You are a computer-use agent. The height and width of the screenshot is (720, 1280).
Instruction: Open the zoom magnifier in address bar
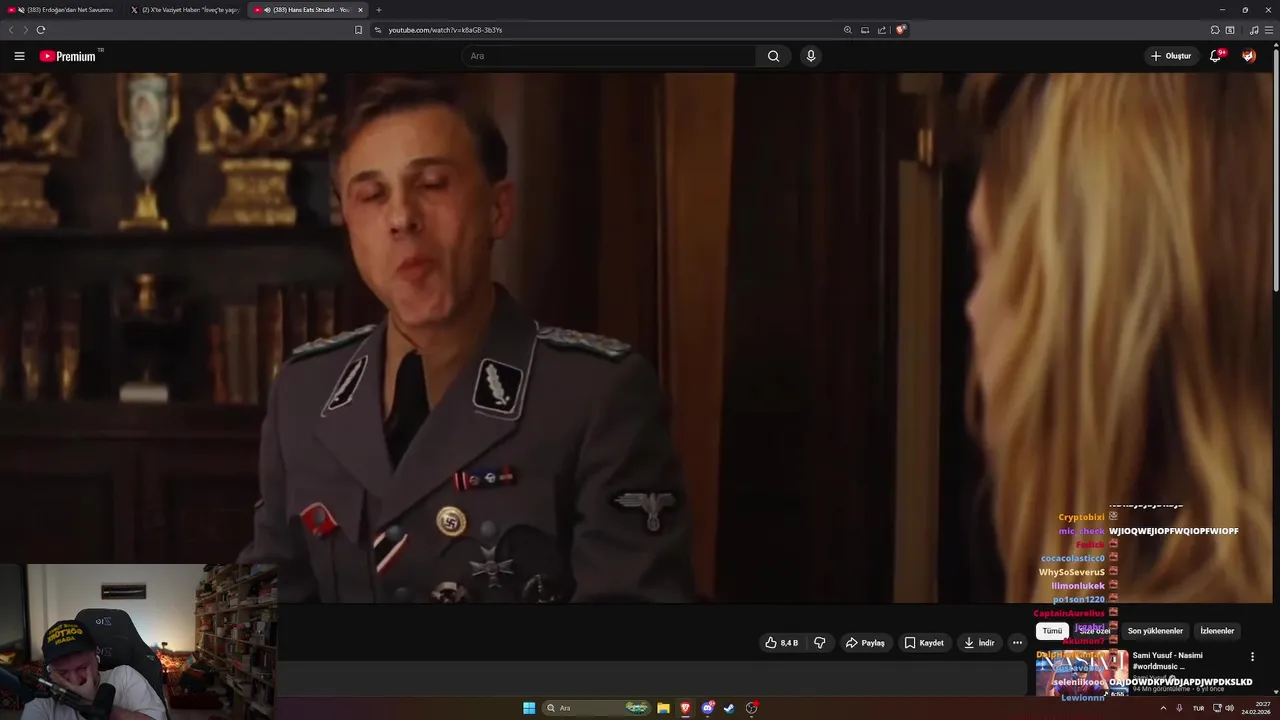[x=848, y=30]
